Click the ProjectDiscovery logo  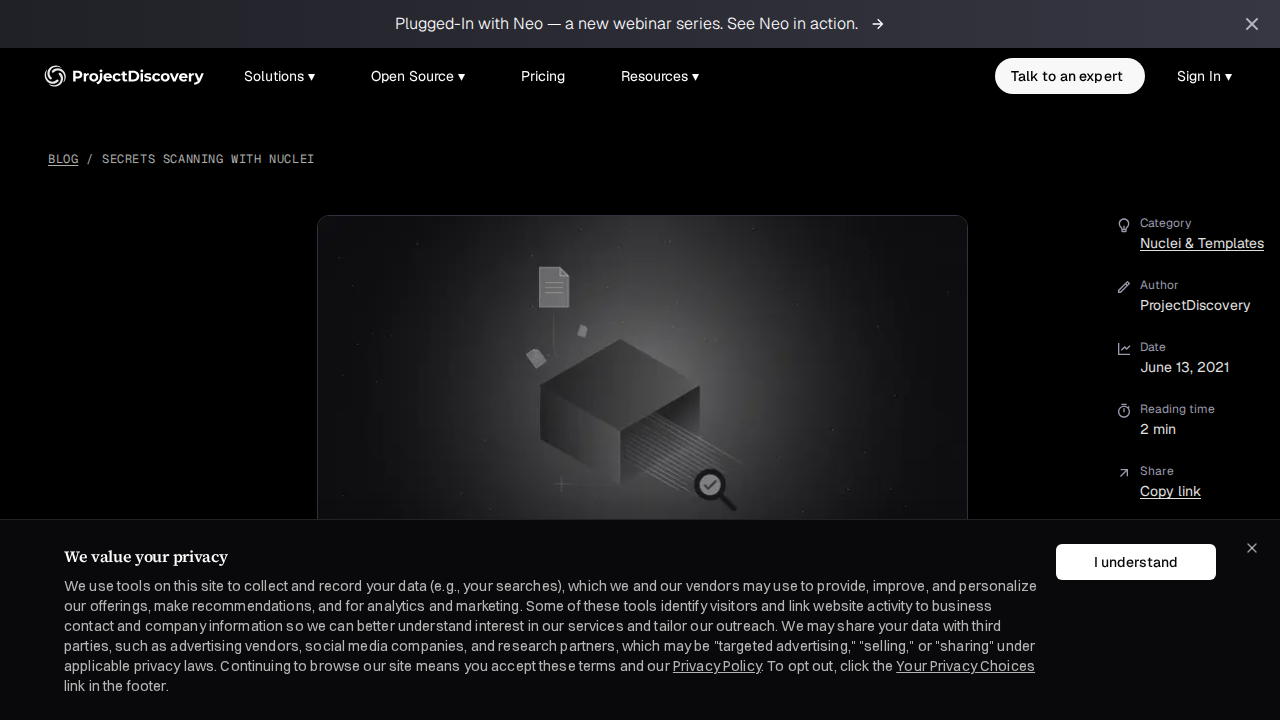point(124,76)
